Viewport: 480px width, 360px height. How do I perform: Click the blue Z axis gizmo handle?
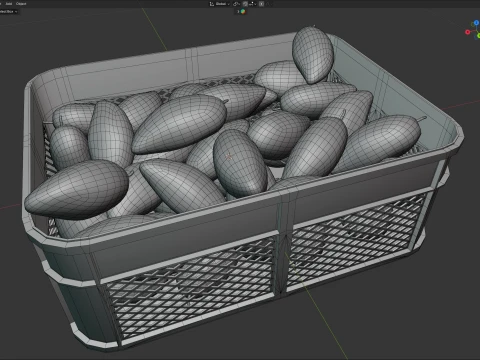pos(477,22)
